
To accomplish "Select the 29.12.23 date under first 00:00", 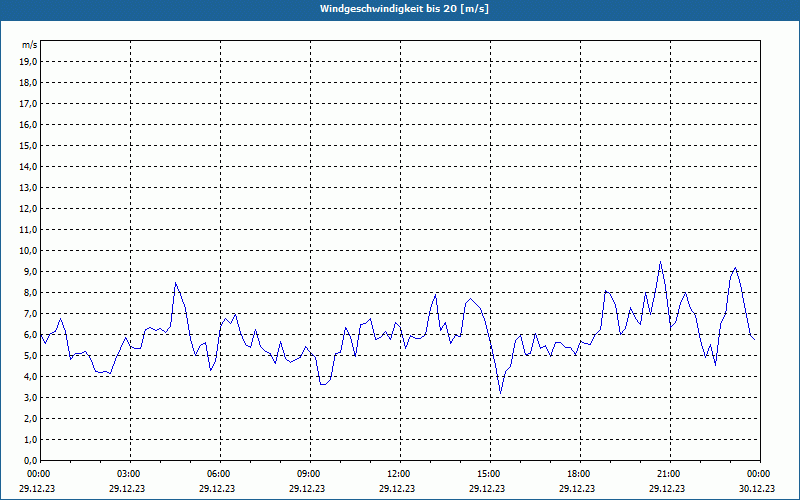I will (37, 488).
